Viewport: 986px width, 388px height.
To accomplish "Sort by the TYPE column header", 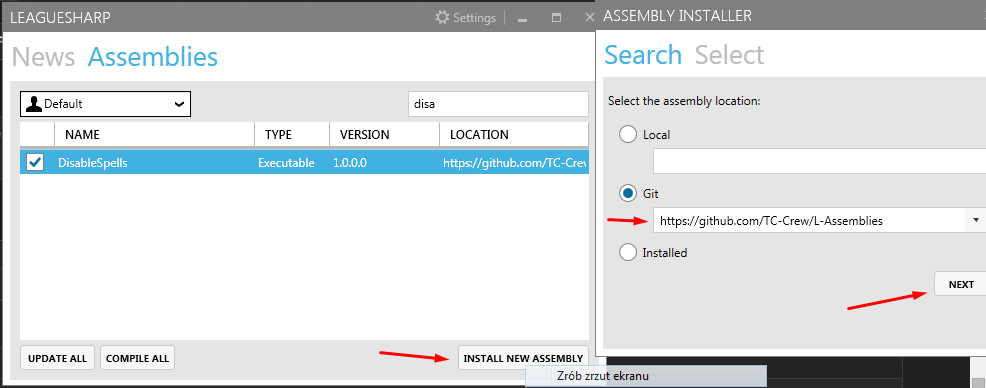I will coord(292,135).
